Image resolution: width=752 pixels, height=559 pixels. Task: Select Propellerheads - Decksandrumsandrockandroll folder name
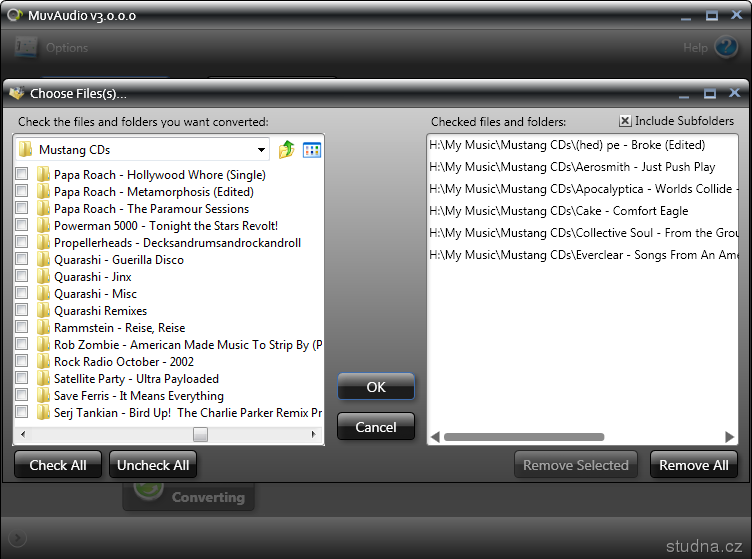(x=177, y=243)
